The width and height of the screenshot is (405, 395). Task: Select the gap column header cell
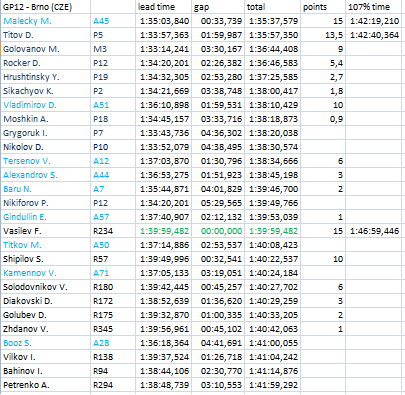tap(218, 7)
